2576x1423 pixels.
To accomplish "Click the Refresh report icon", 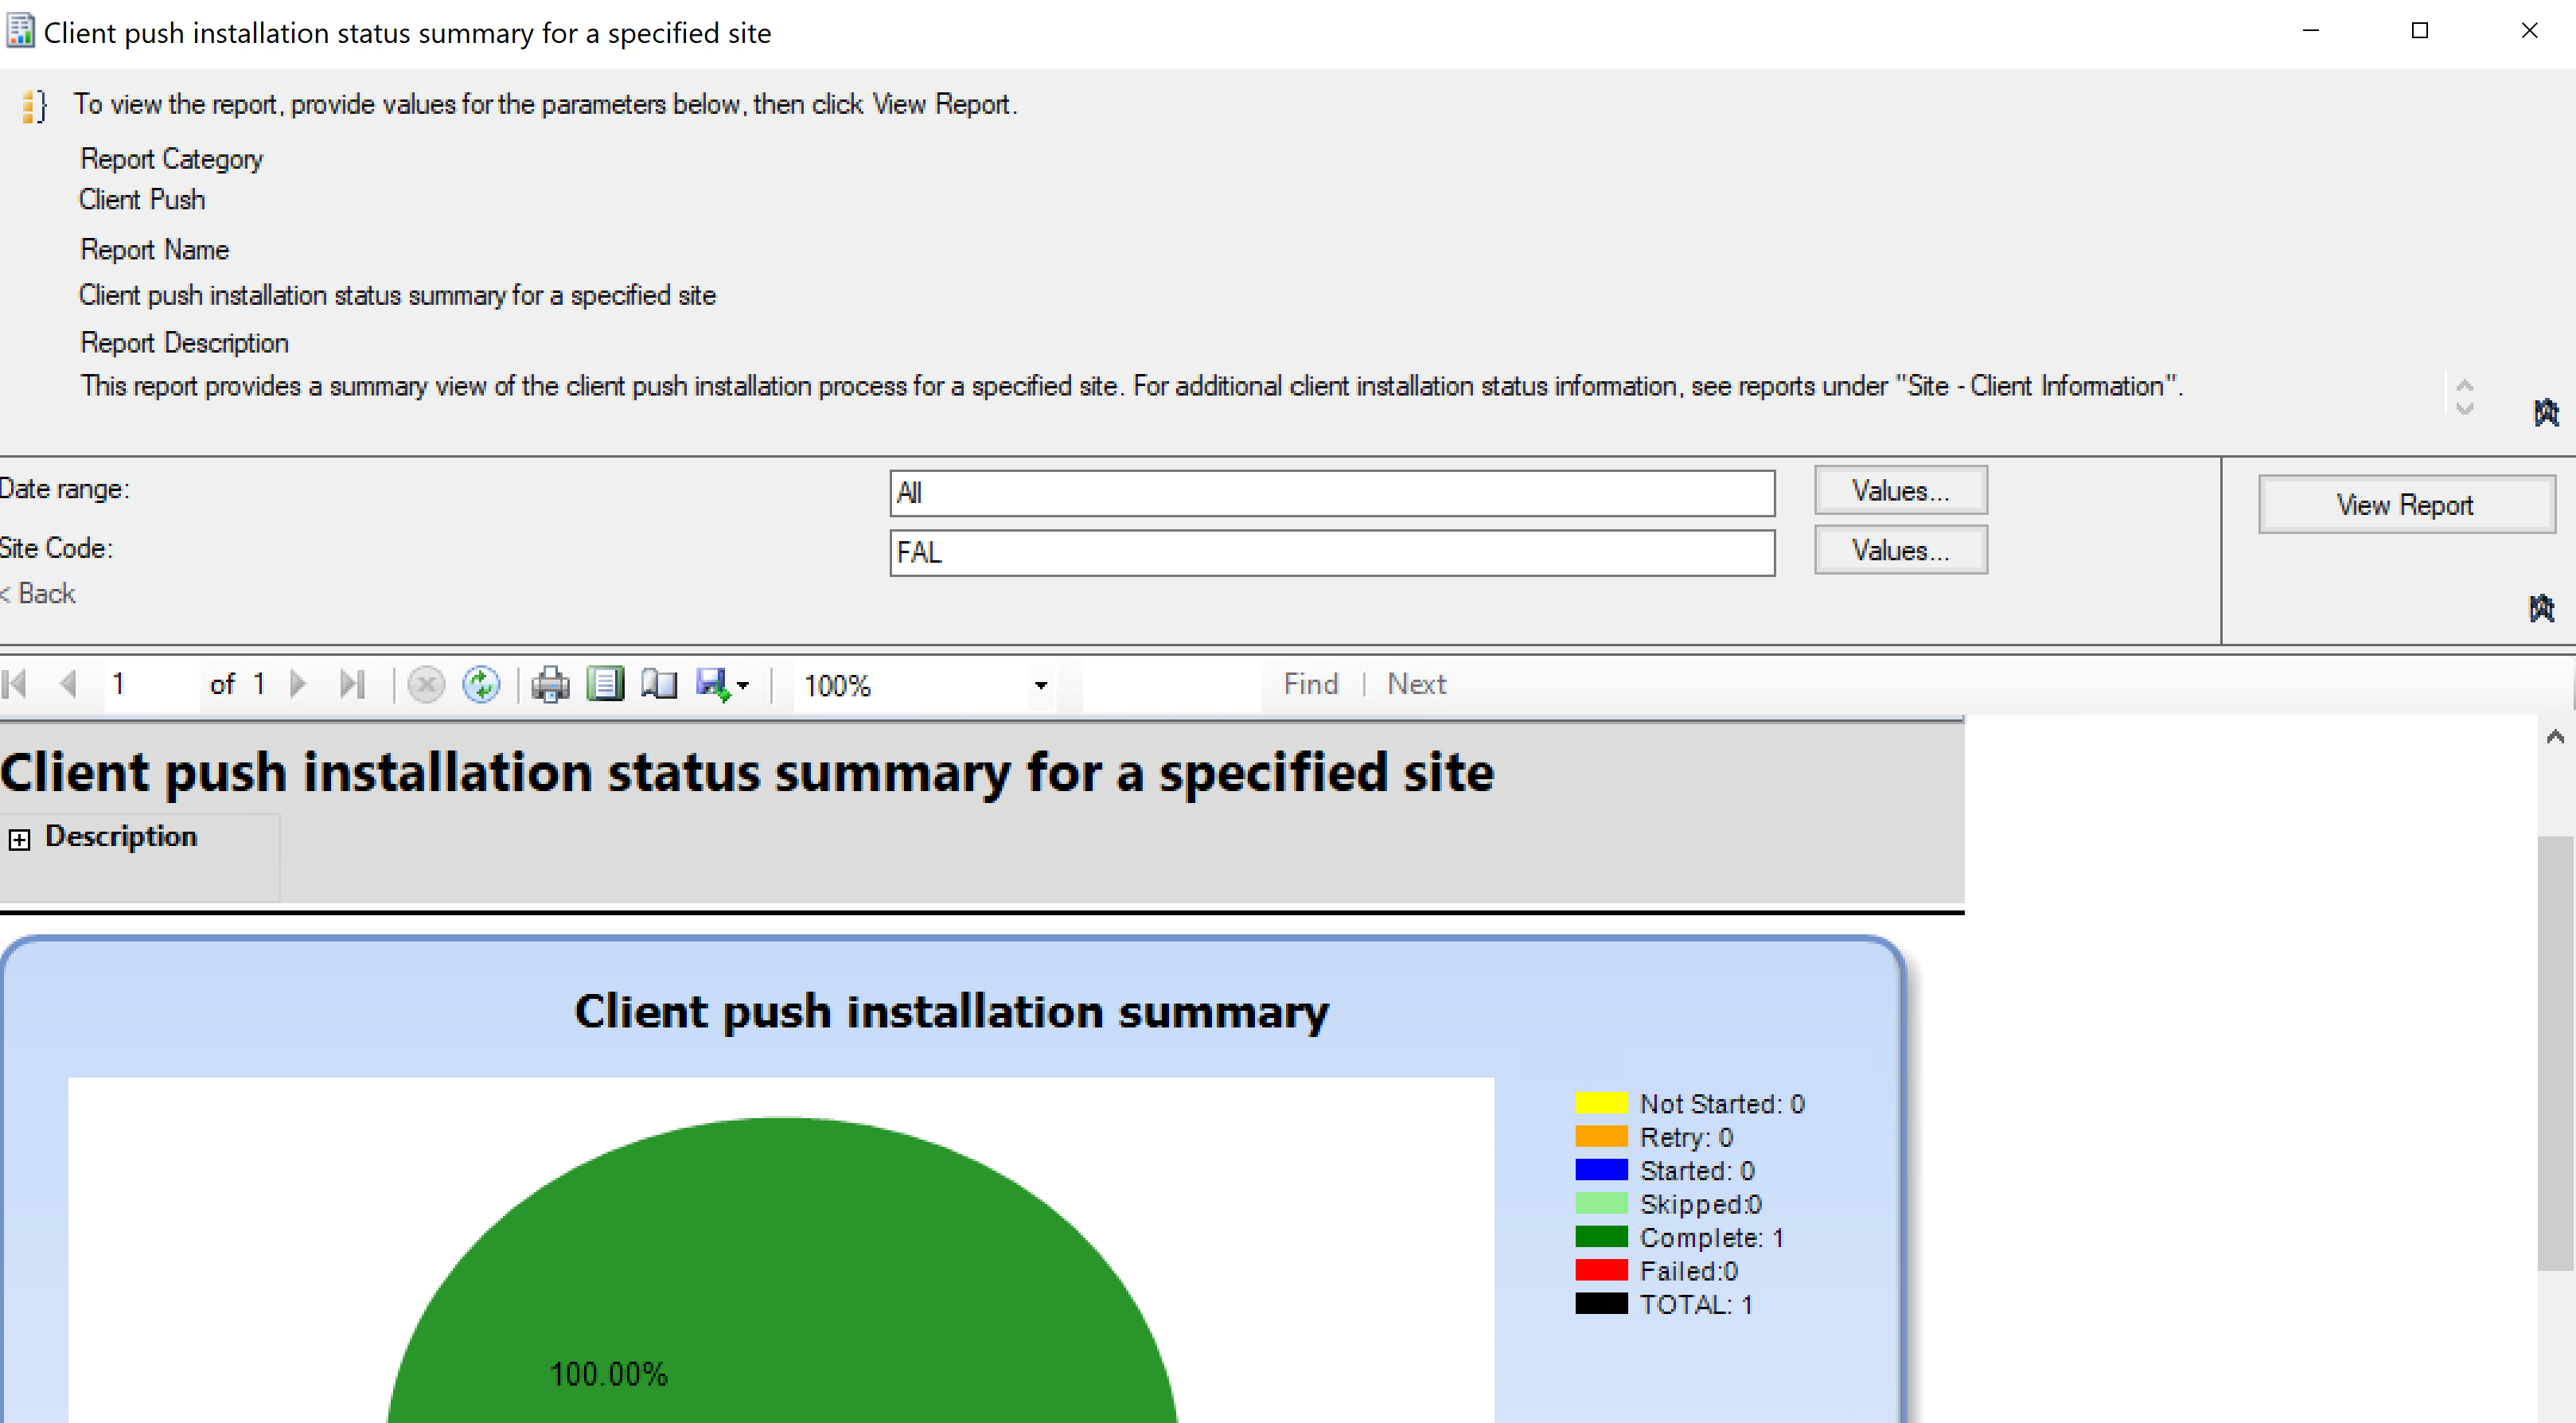I will point(481,685).
